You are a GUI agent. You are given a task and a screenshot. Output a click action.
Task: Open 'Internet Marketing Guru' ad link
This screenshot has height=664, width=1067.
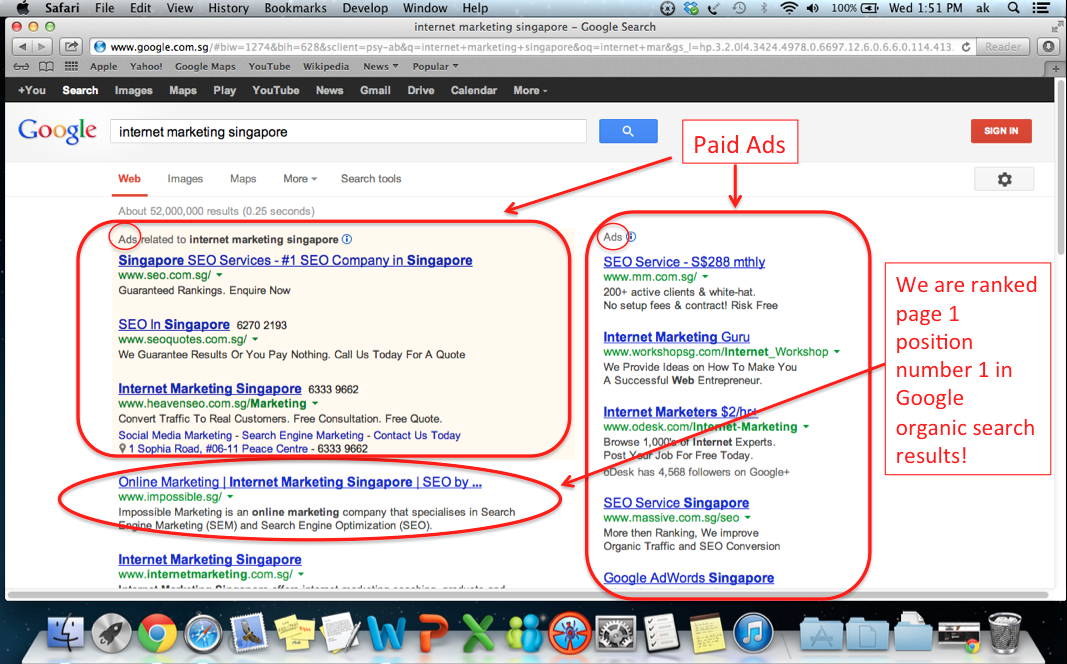pos(676,337)
